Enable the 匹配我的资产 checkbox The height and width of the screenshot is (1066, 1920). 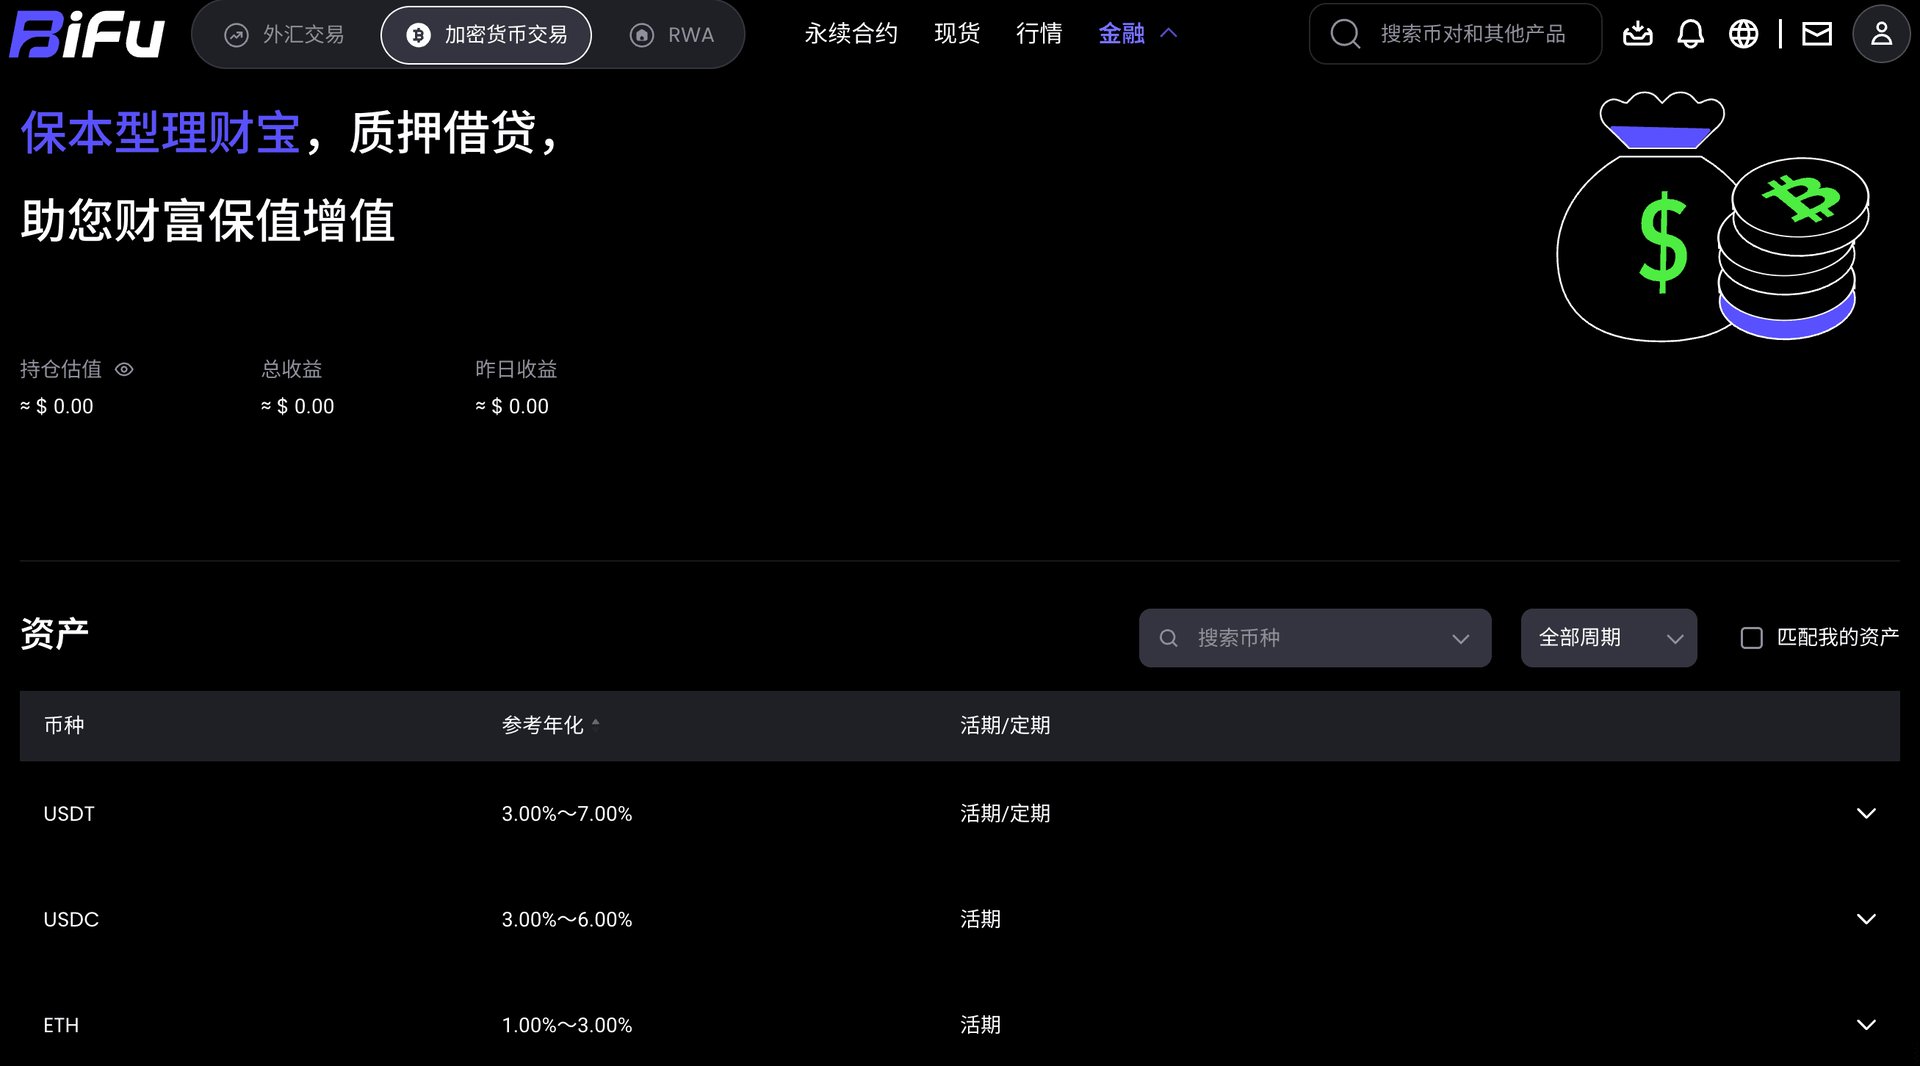coord(1751,638)
